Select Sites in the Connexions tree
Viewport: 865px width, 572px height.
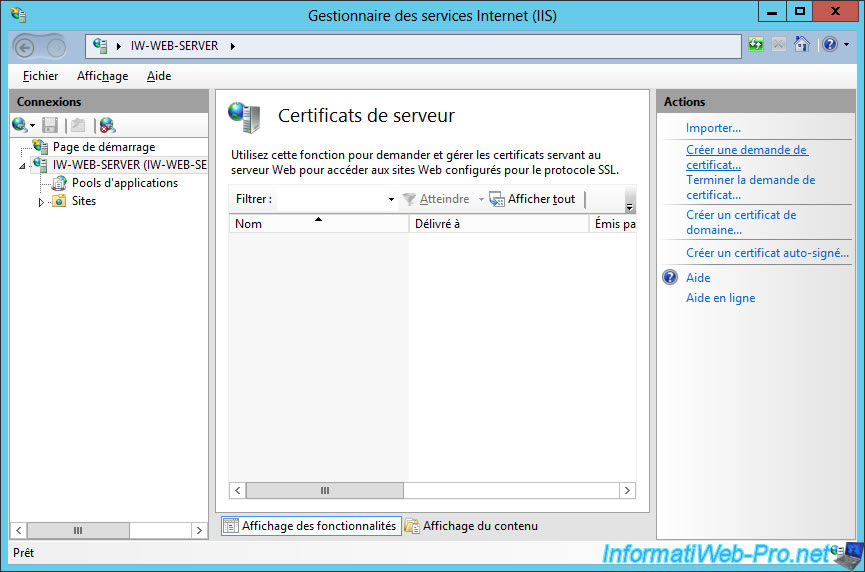pos(84,201)
